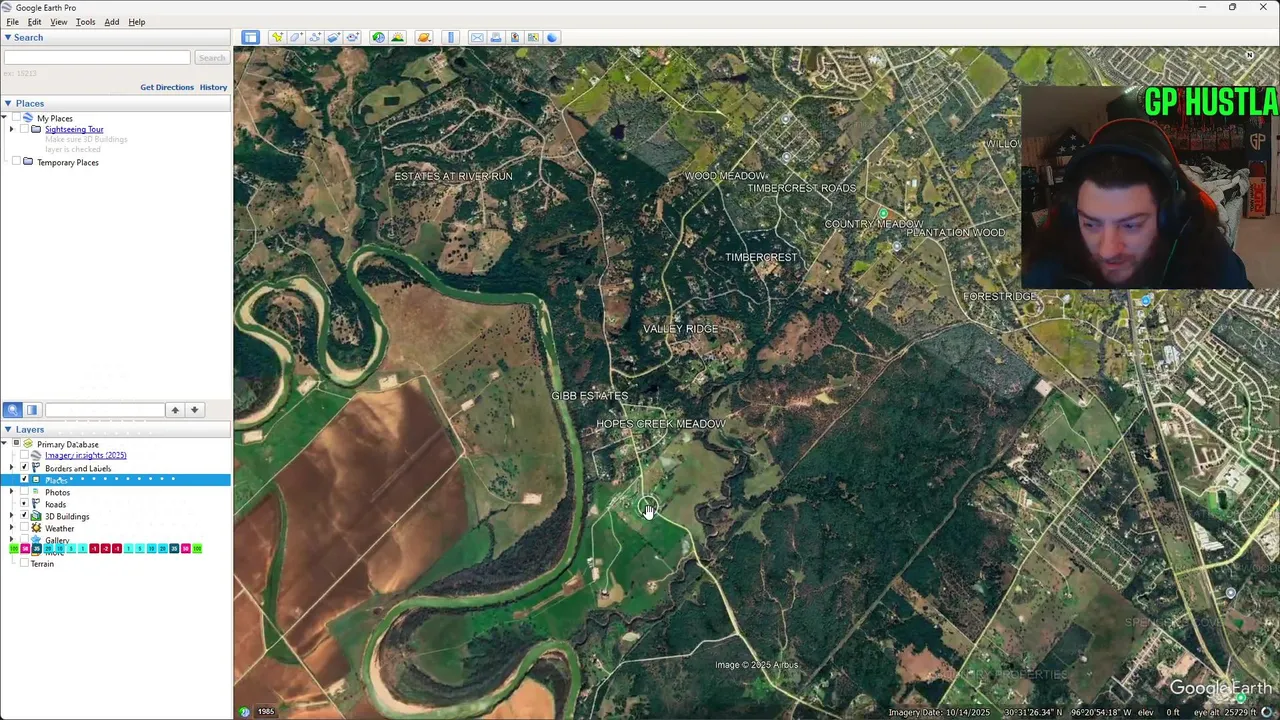Select the Temporary Places tree row

68,162
